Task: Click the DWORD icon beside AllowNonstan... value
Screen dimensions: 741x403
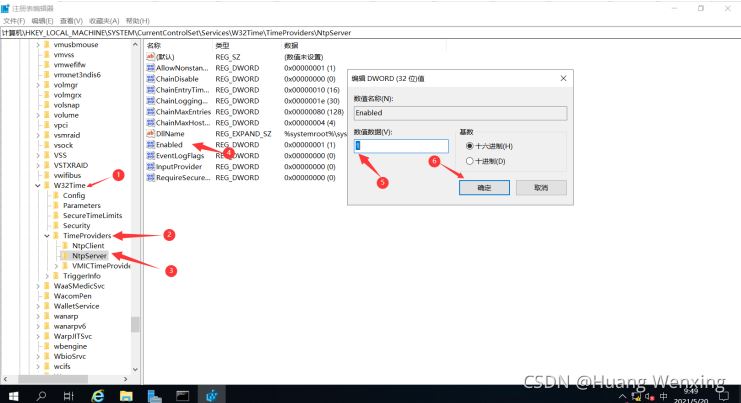Action: pyautogui.click(x=150, y=68)
